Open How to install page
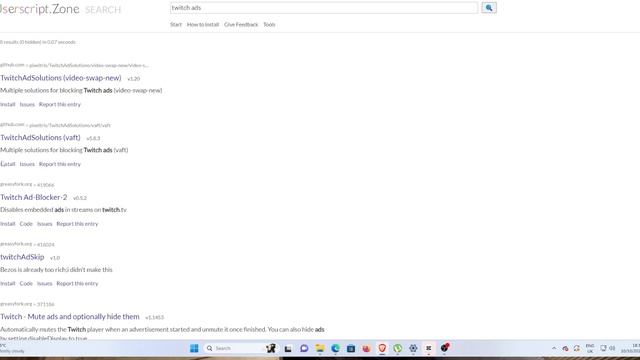 click(x=203, y=24)
